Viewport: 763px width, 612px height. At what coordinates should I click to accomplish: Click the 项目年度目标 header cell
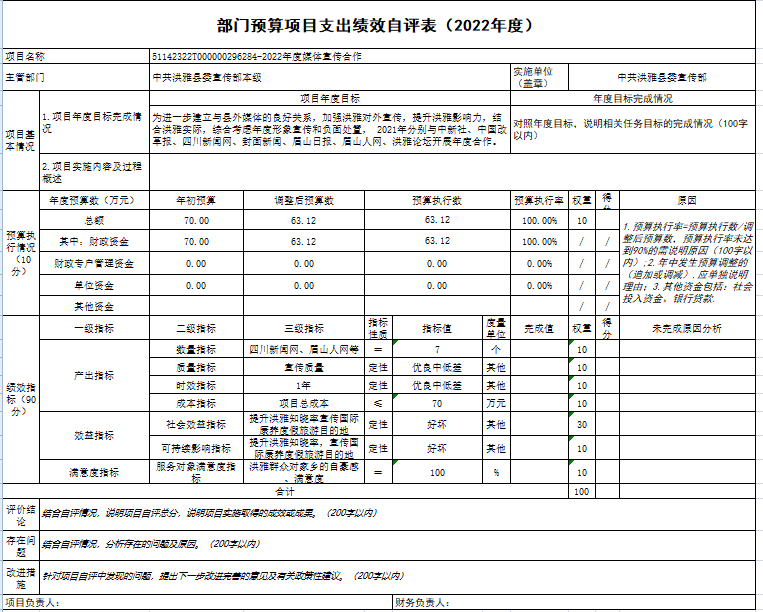click(x=330, y=99)
